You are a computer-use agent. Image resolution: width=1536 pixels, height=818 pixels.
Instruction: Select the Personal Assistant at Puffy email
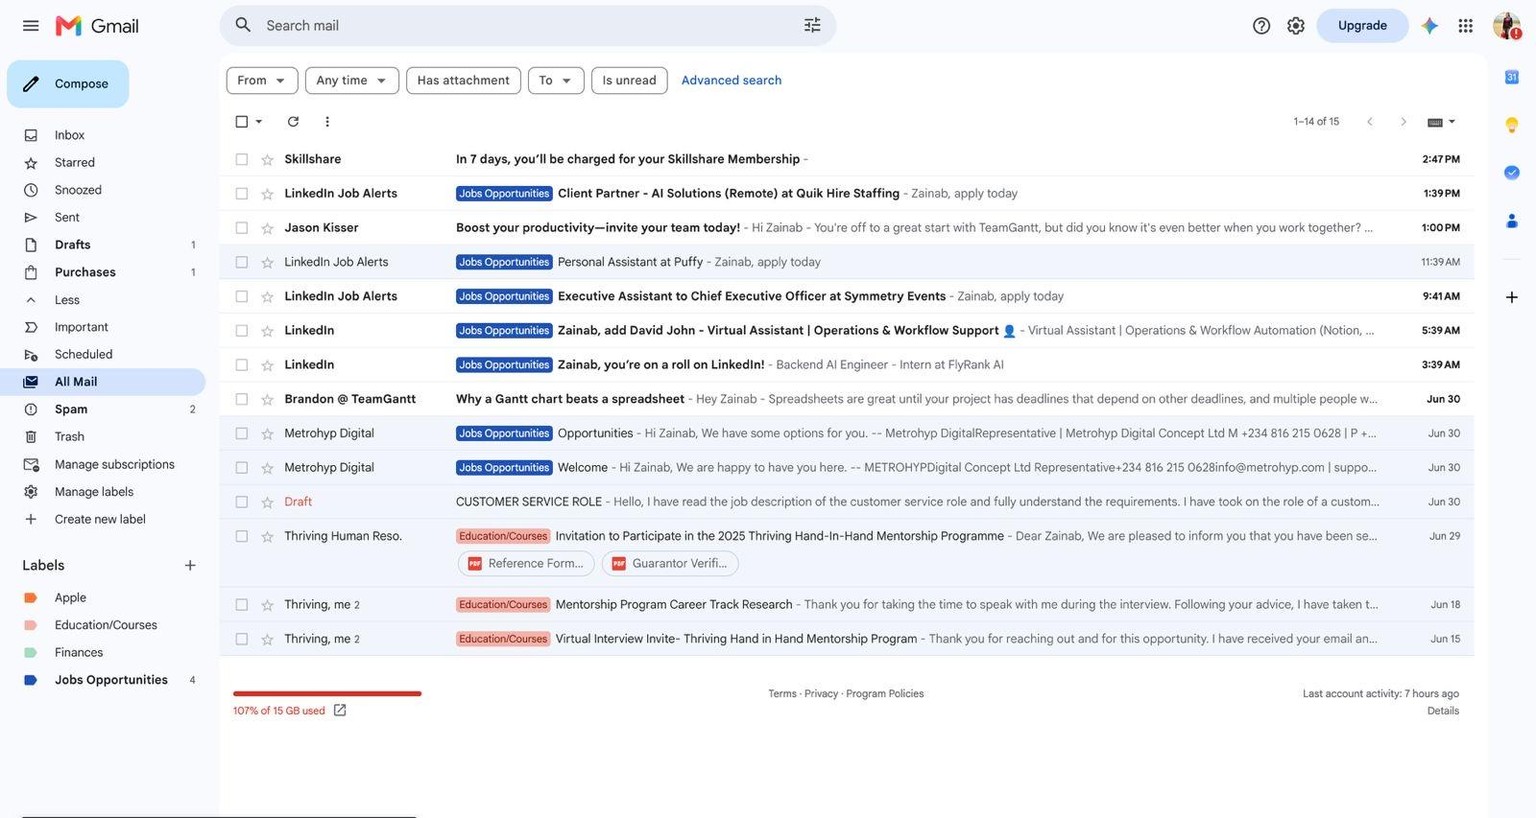point(241,262)
